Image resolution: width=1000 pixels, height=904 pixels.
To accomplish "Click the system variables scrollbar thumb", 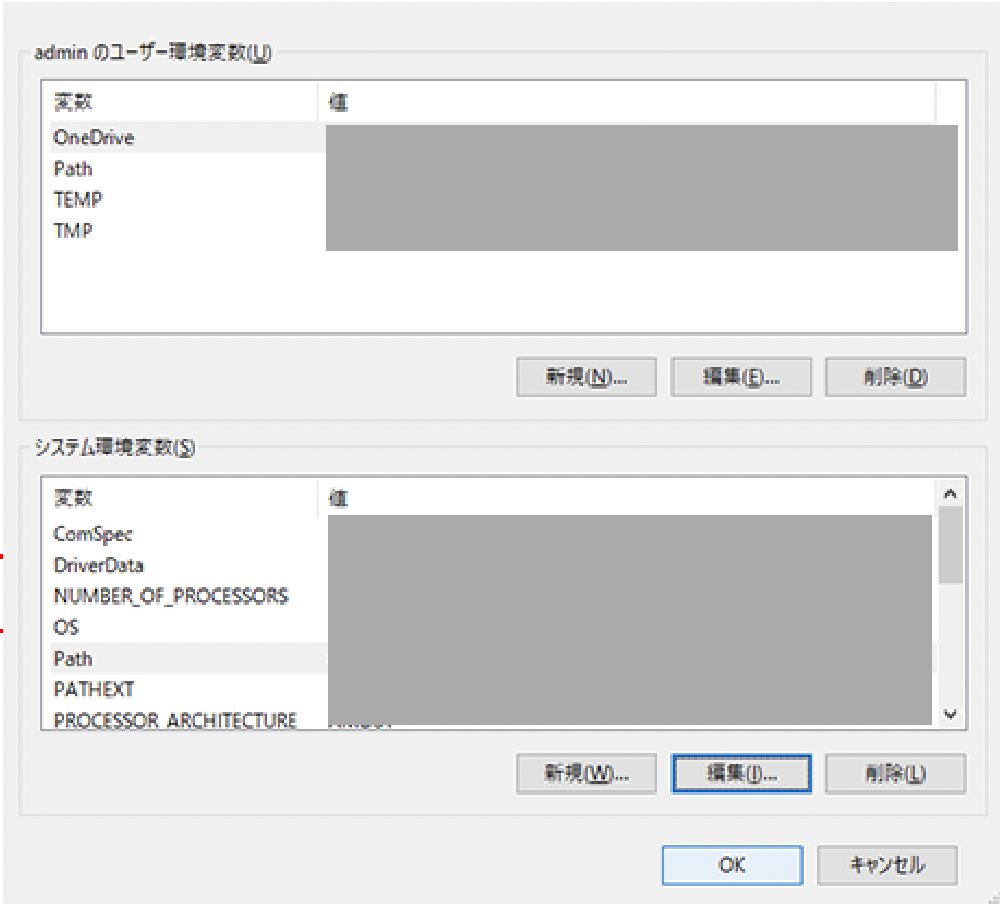I will pyautogui.click(x=950, y=544).
